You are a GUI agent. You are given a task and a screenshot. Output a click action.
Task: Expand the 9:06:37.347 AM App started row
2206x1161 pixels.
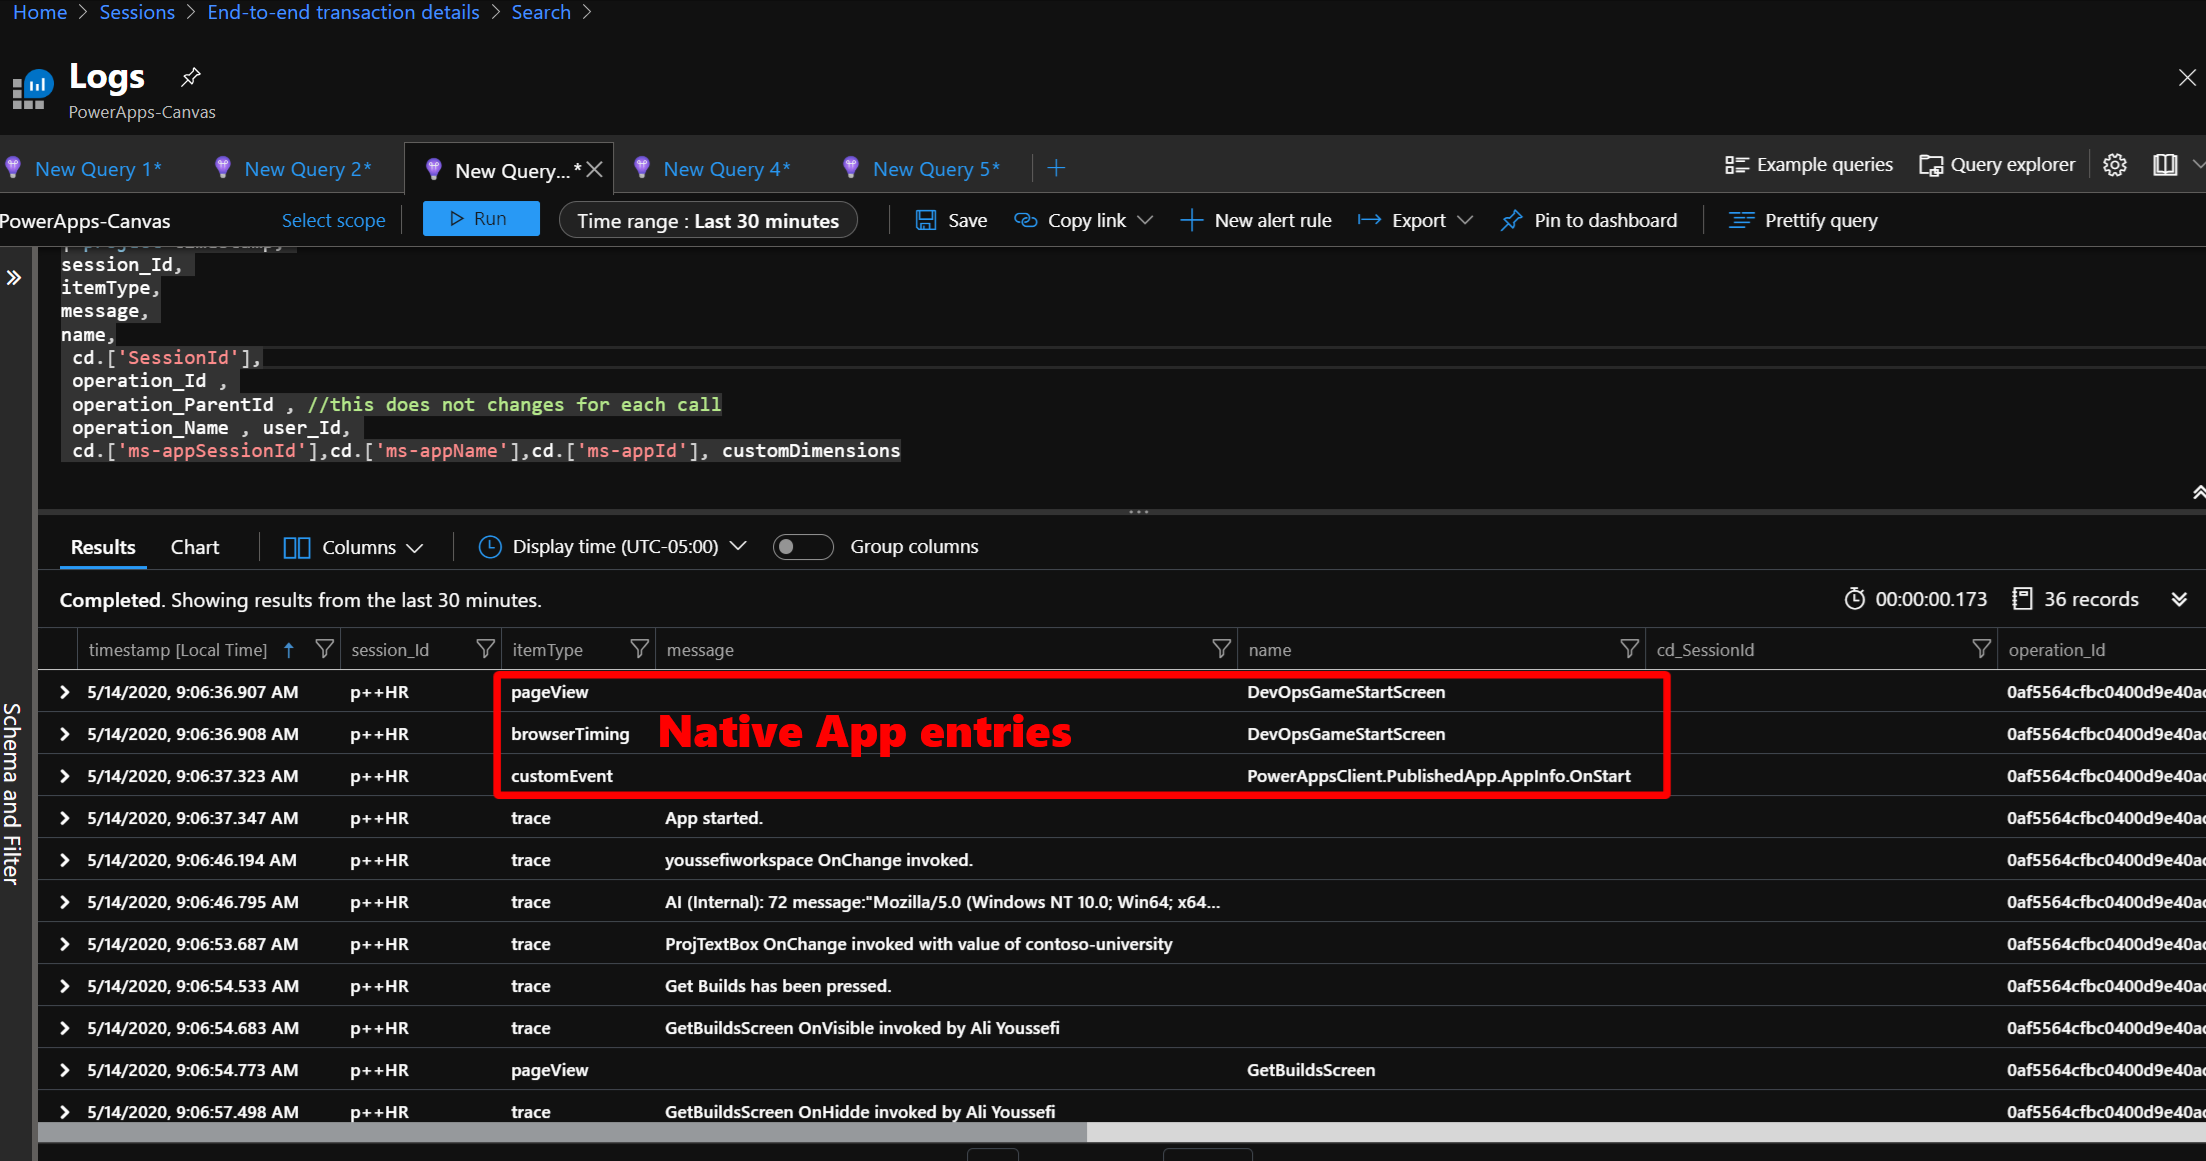[x=65, y=818]
